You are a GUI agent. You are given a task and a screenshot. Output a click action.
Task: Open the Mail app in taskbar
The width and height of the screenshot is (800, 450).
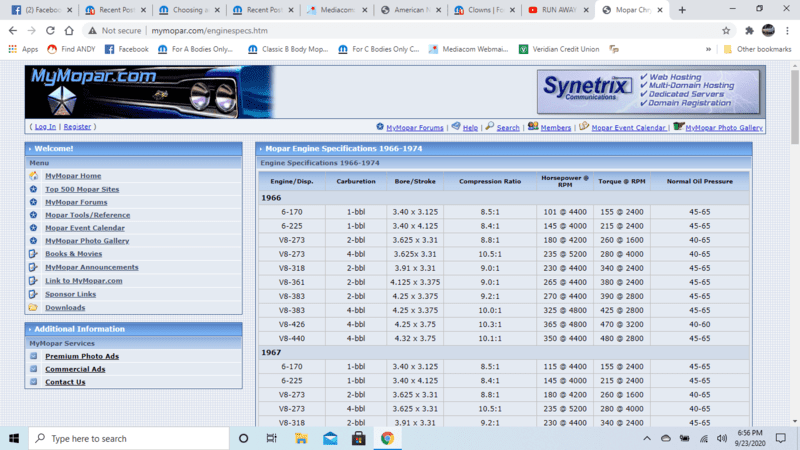point(329,438)
